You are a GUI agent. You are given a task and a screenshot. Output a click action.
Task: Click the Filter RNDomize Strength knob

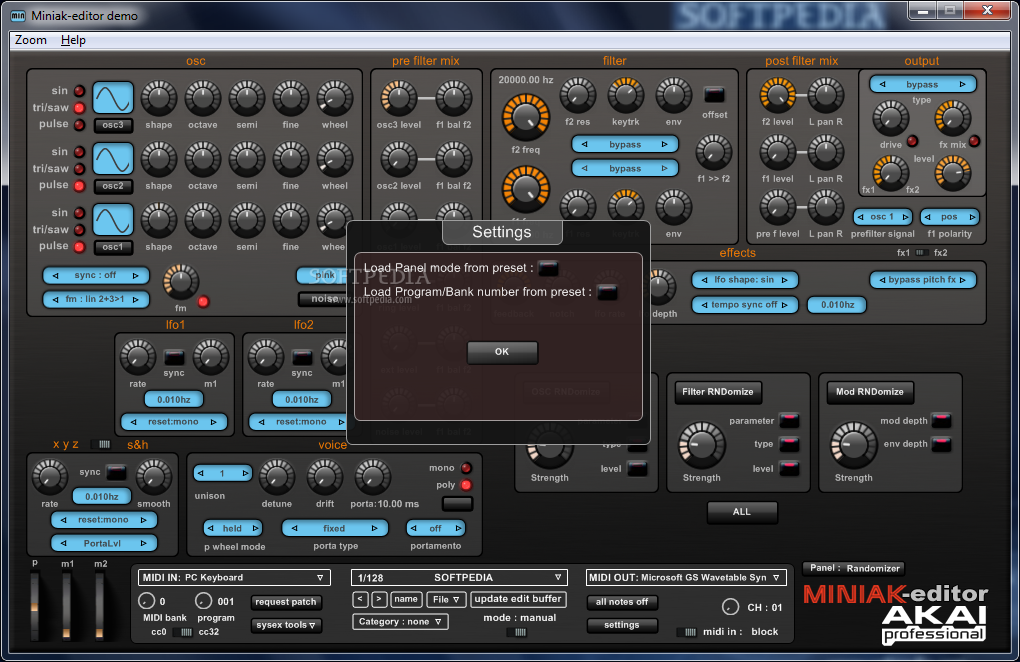pyautogui.click(x=701, y=445)
